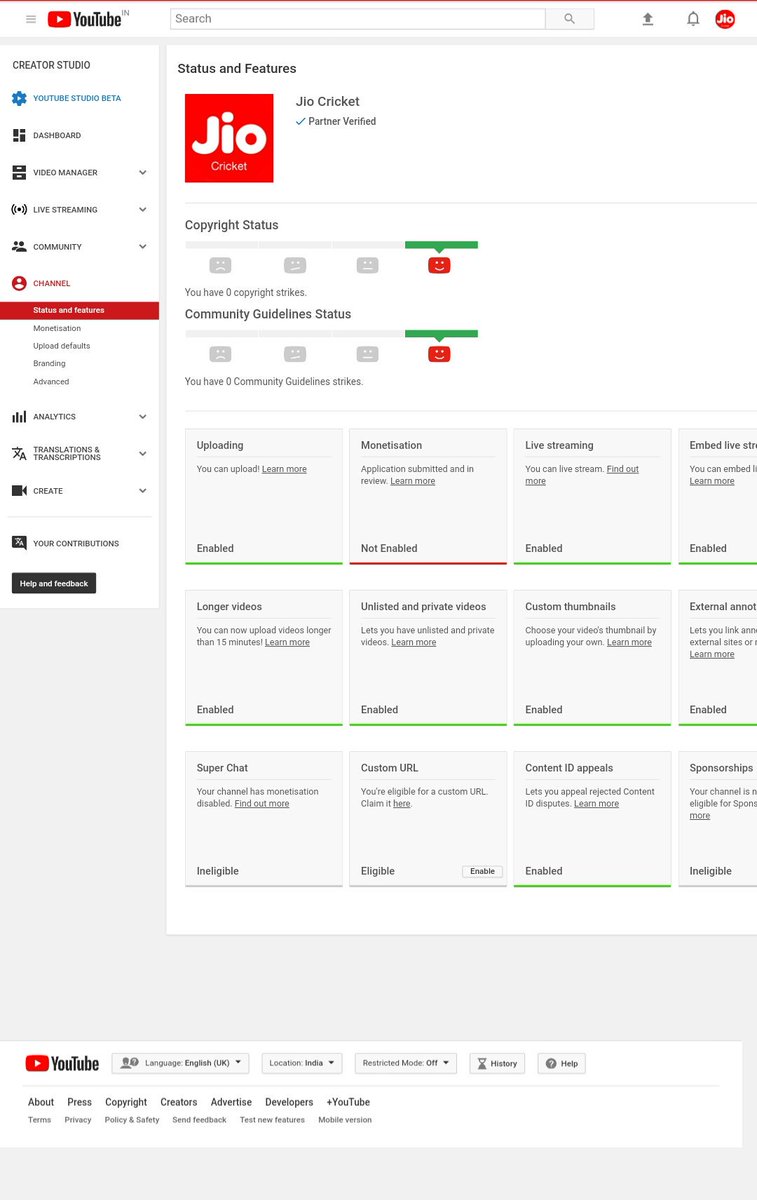Viewport: 757px width, 1200px height.
Task: Select Monetisation under Channel
Action: click(57, 328)
